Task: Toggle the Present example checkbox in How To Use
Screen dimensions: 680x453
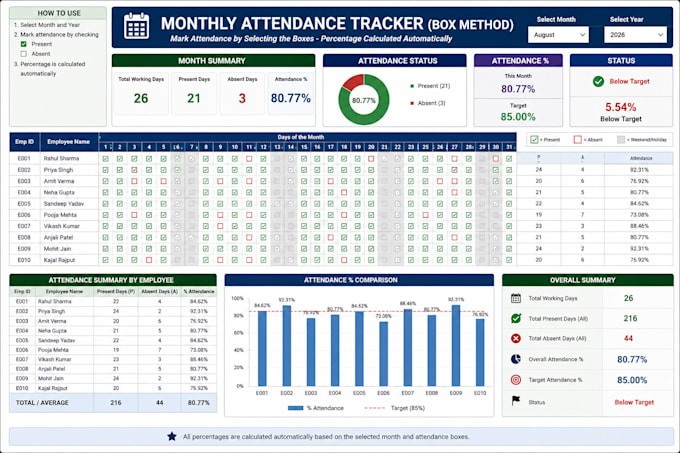Action: [x=23, y=44]
